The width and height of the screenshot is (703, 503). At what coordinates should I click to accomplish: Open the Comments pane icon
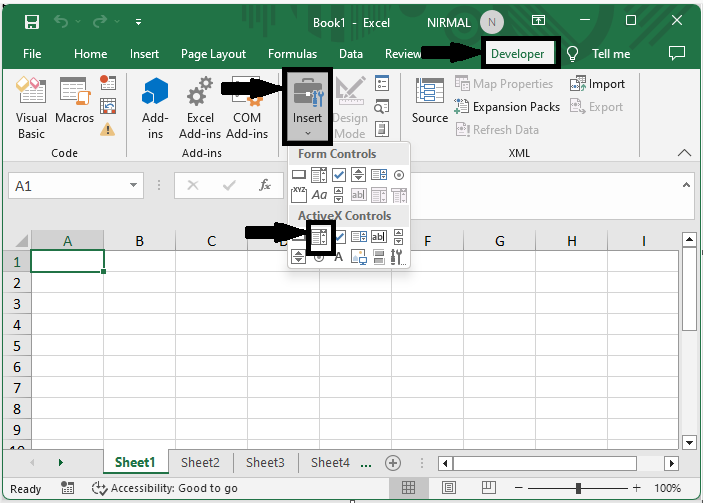click(x=677, y=53)
